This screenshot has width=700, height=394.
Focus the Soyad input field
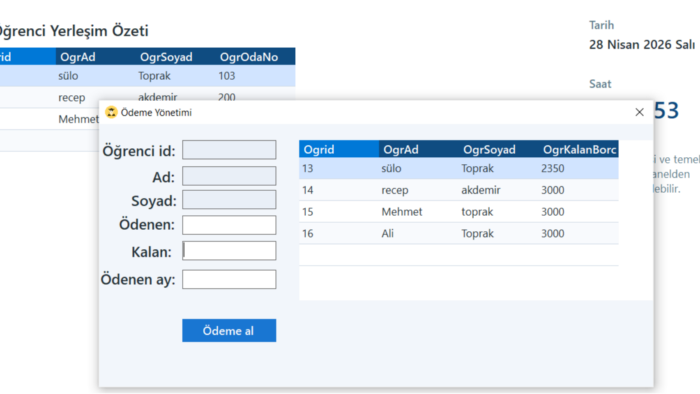click(x=229, y=199)
